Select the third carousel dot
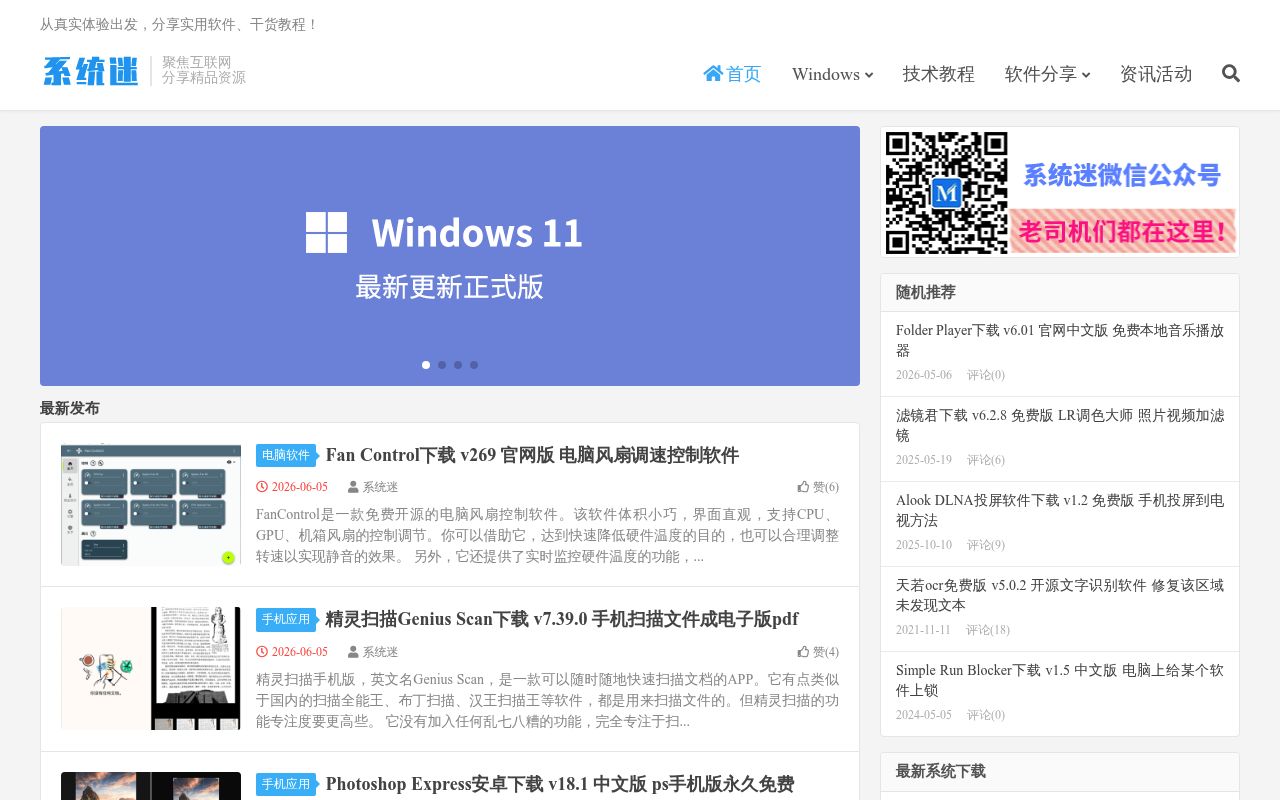 (458, 365)
